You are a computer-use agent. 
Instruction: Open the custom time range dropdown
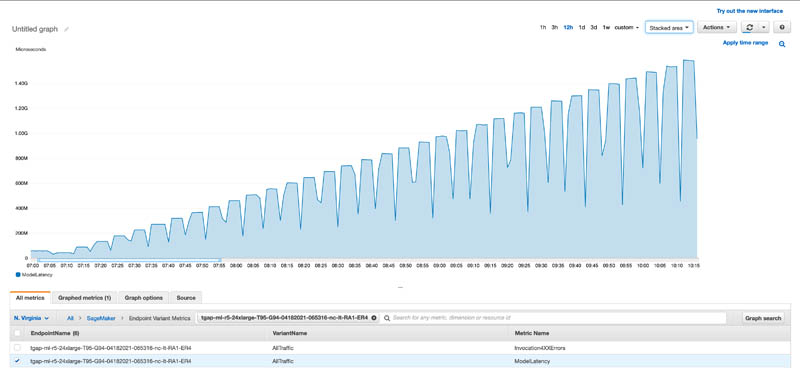627,28
